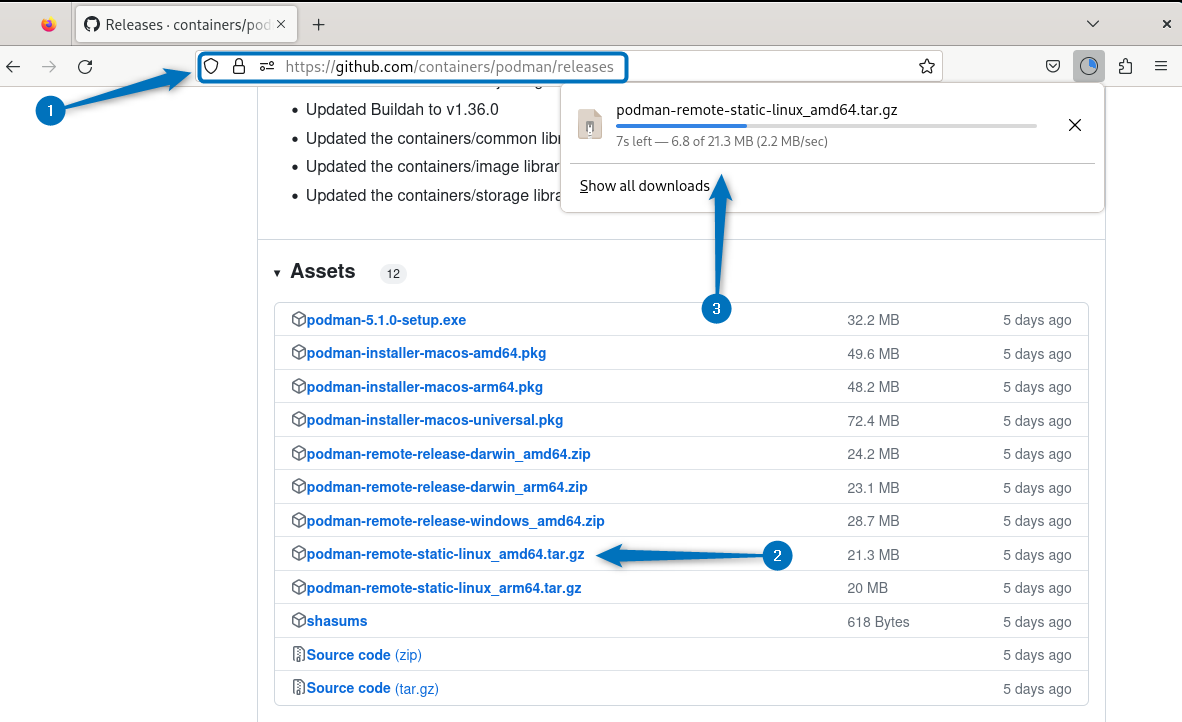Click the back navigation arrow
The width and height of the screenshot is (1182, 722).
(13, 66)
